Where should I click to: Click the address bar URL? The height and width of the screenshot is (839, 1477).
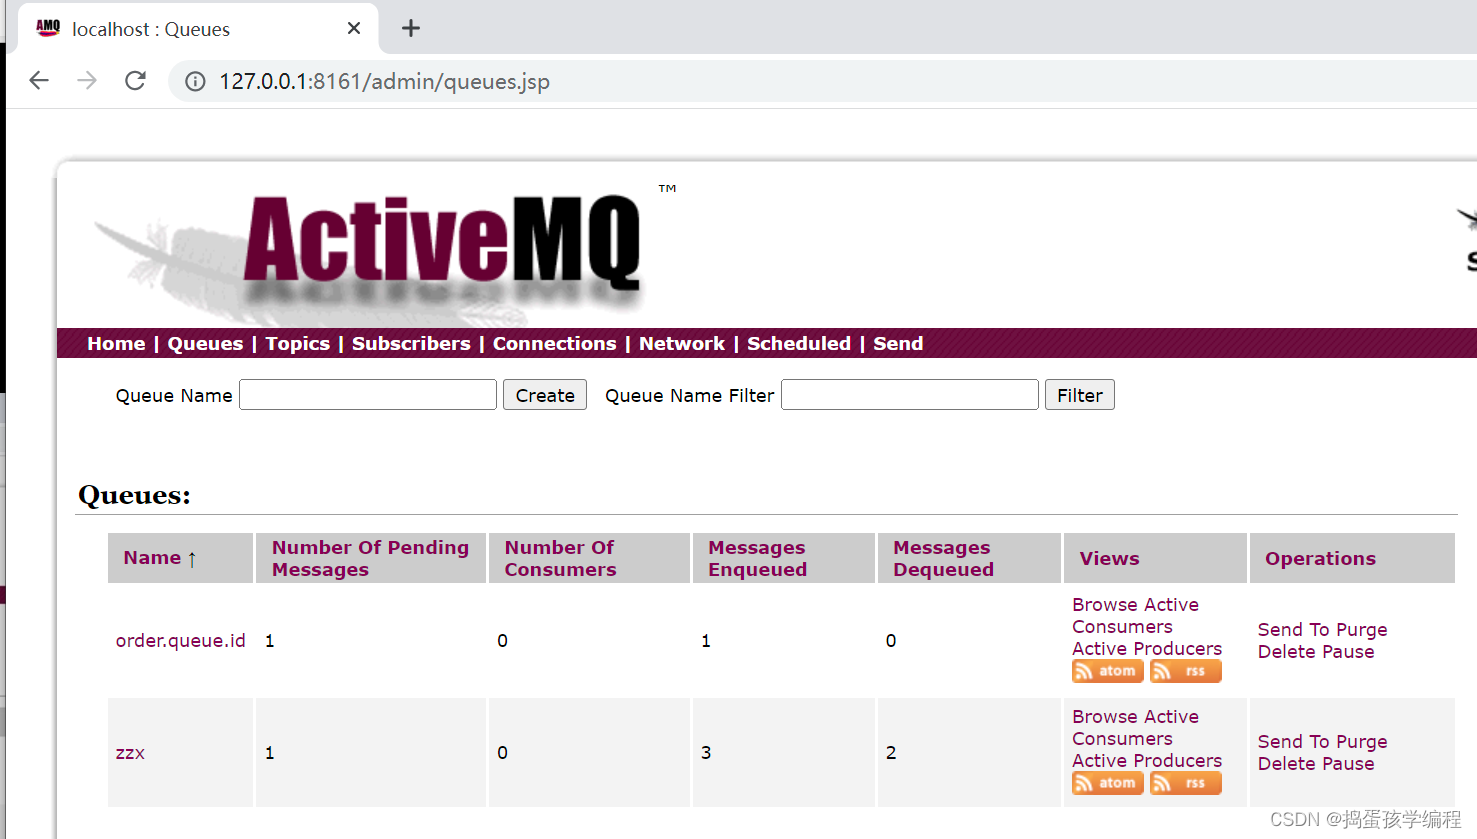[385, 82]
